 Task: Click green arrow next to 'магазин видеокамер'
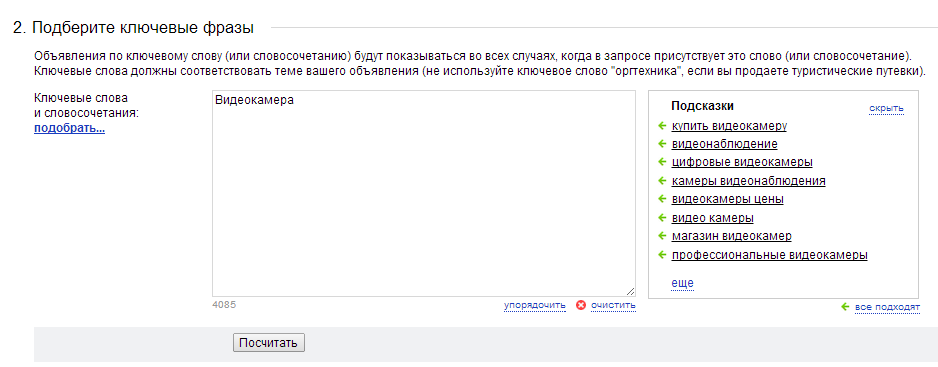coord(662,236)
